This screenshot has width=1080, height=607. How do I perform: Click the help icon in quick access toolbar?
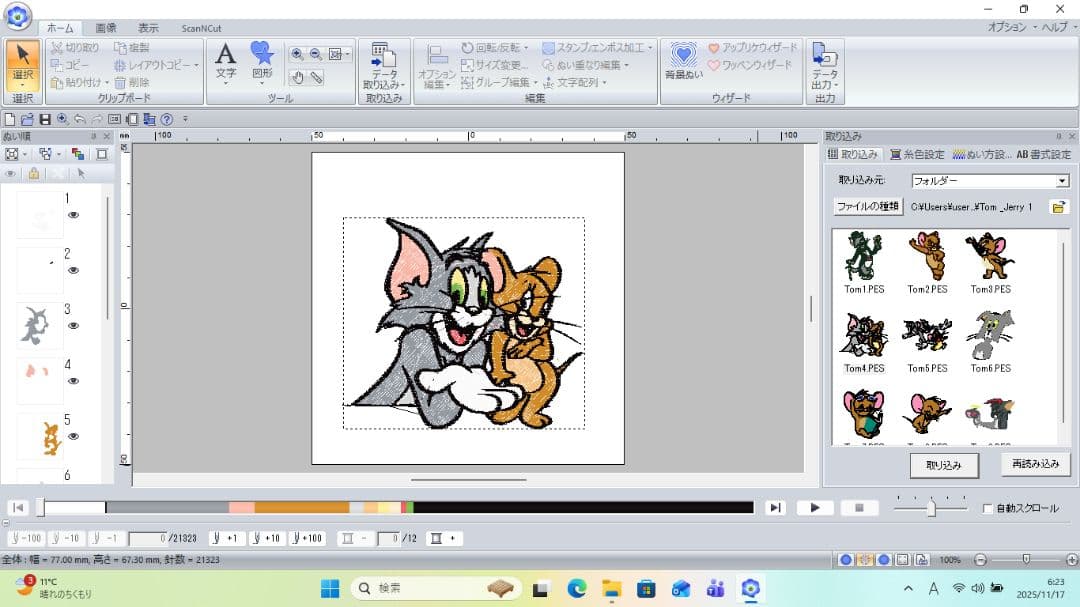167,119
